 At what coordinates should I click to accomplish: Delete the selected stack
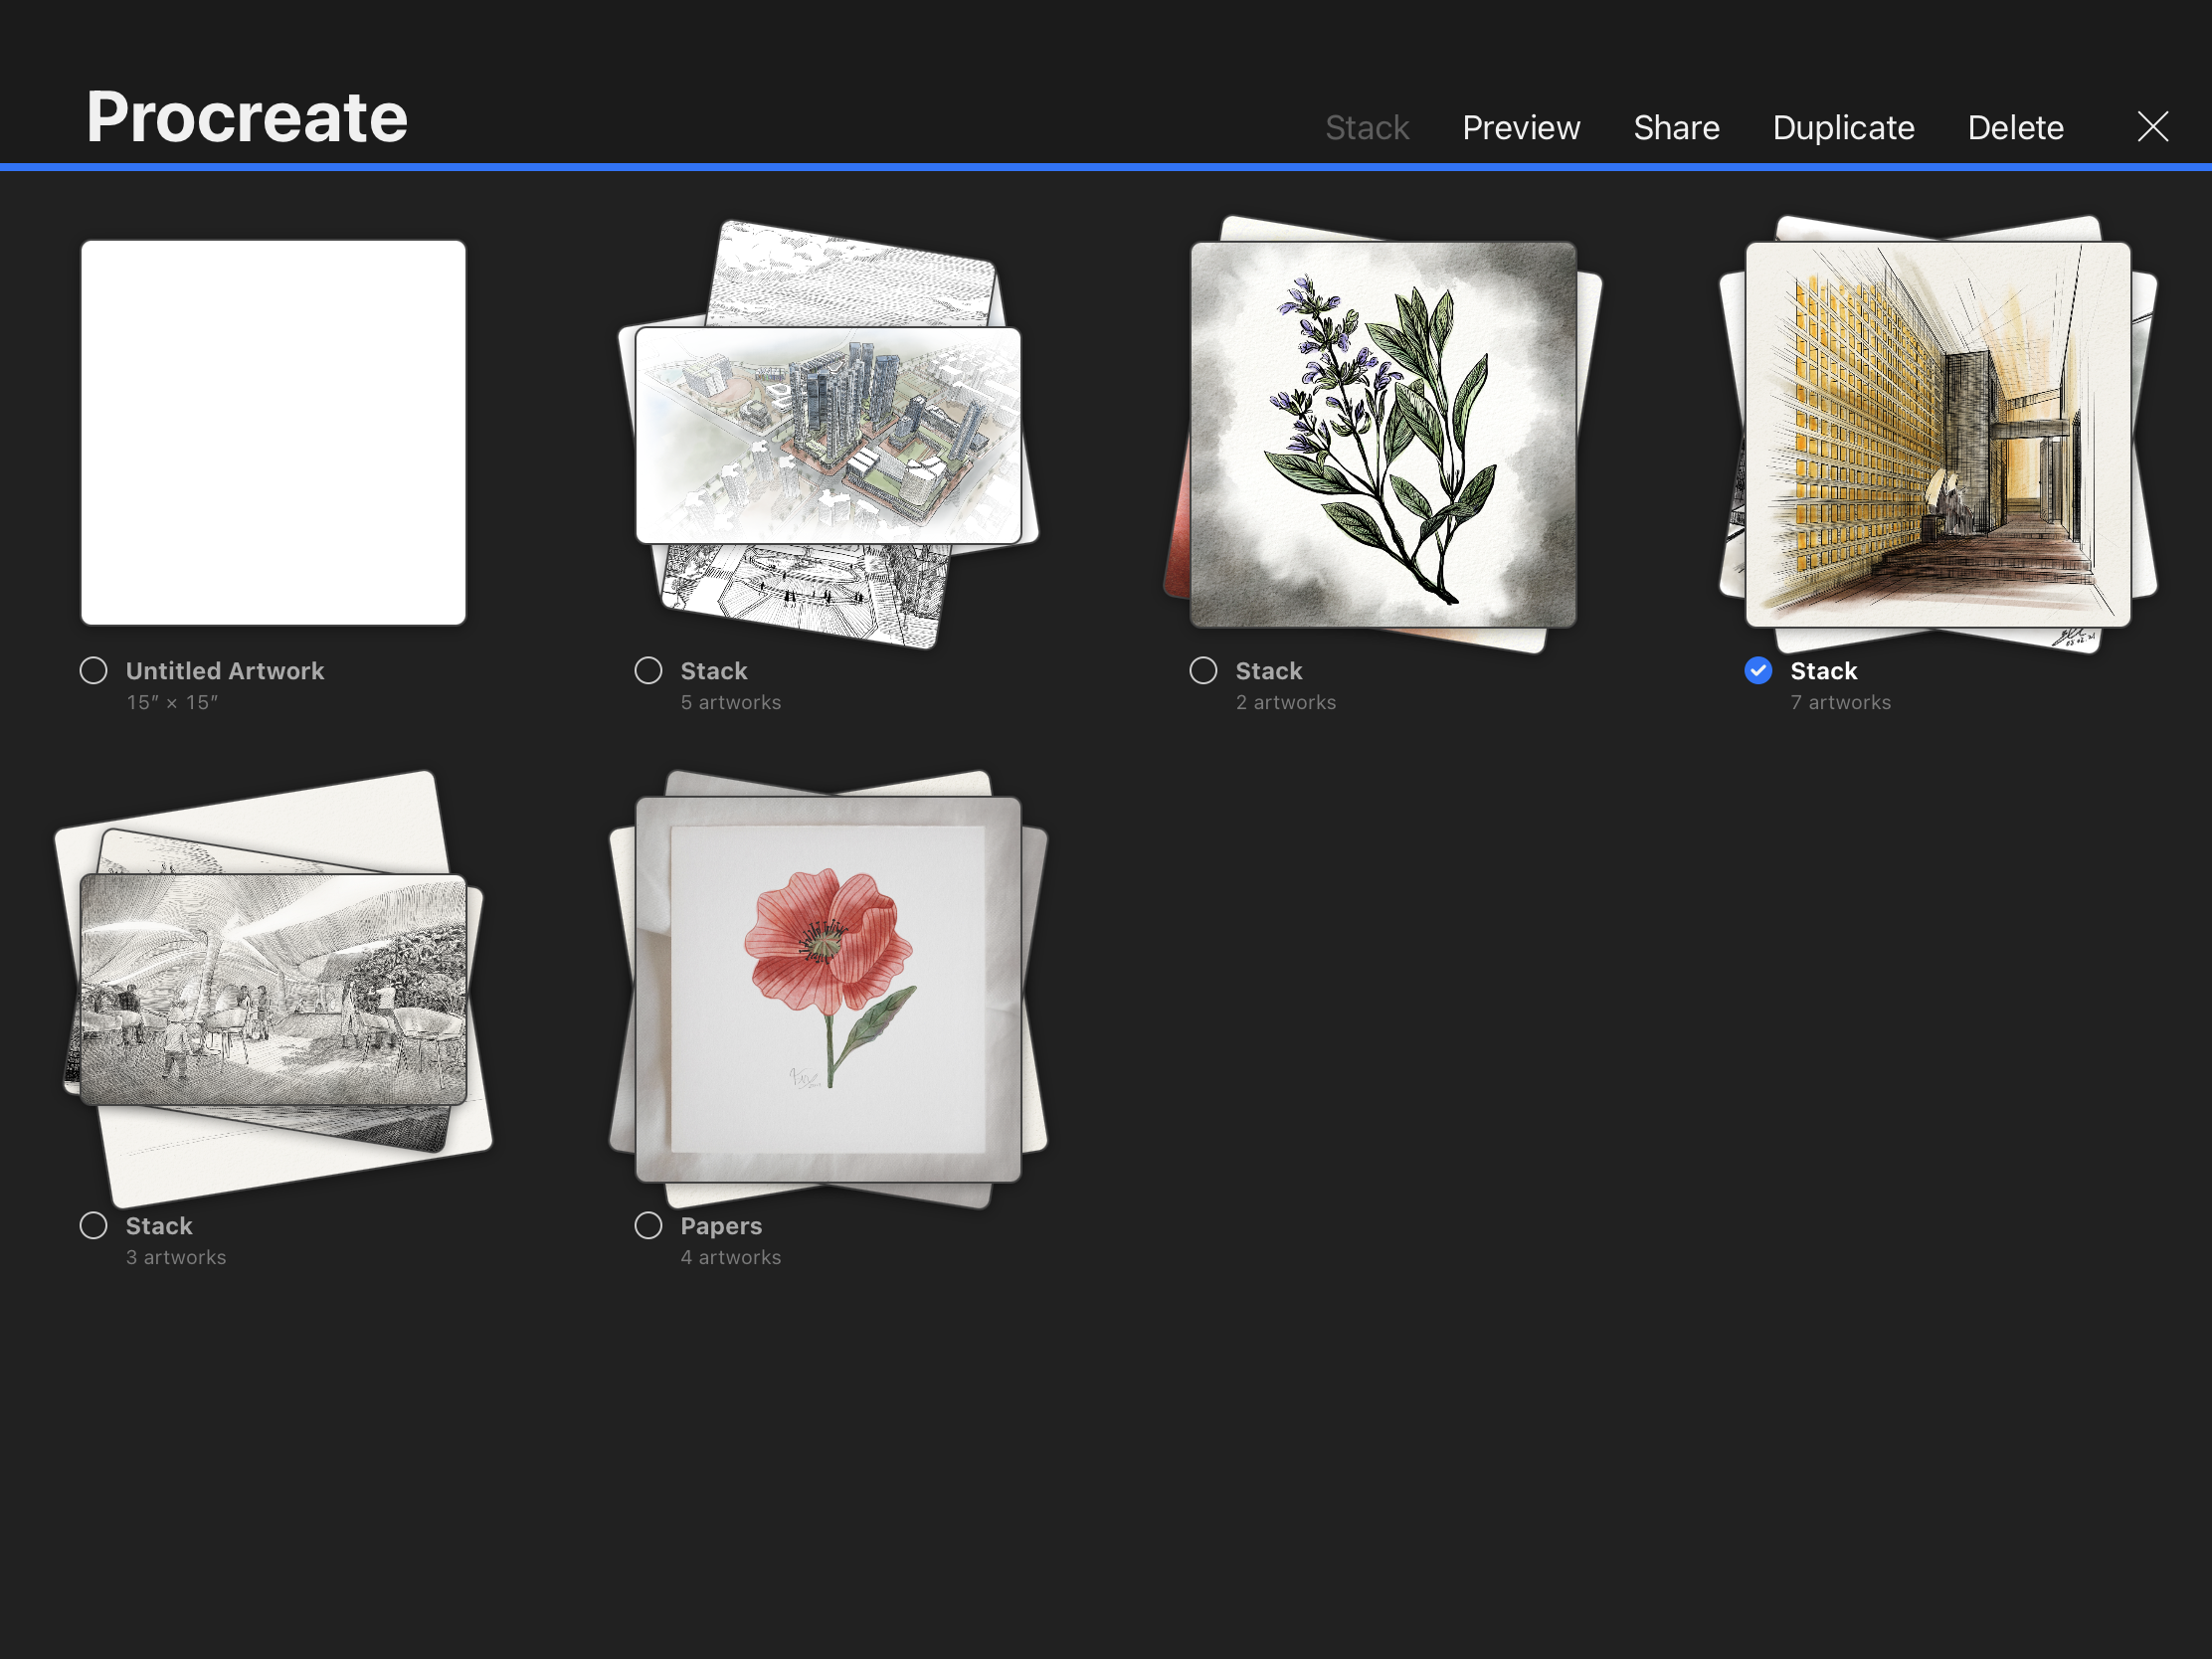(x=2015, y=128)
